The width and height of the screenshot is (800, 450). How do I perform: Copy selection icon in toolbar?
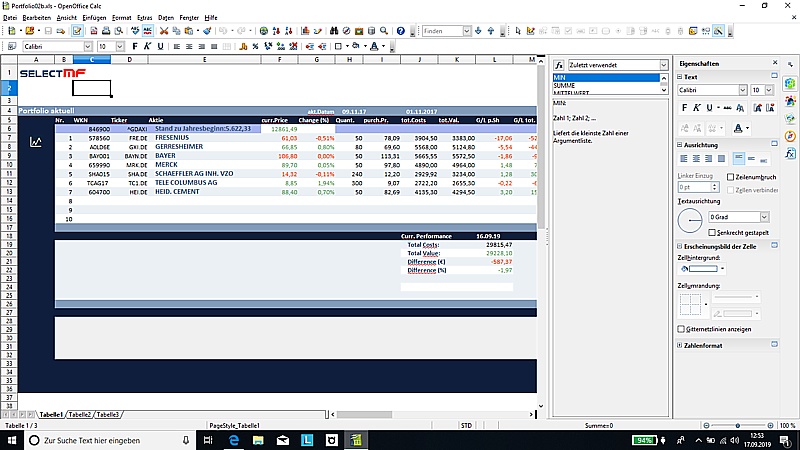coord(177,31)
